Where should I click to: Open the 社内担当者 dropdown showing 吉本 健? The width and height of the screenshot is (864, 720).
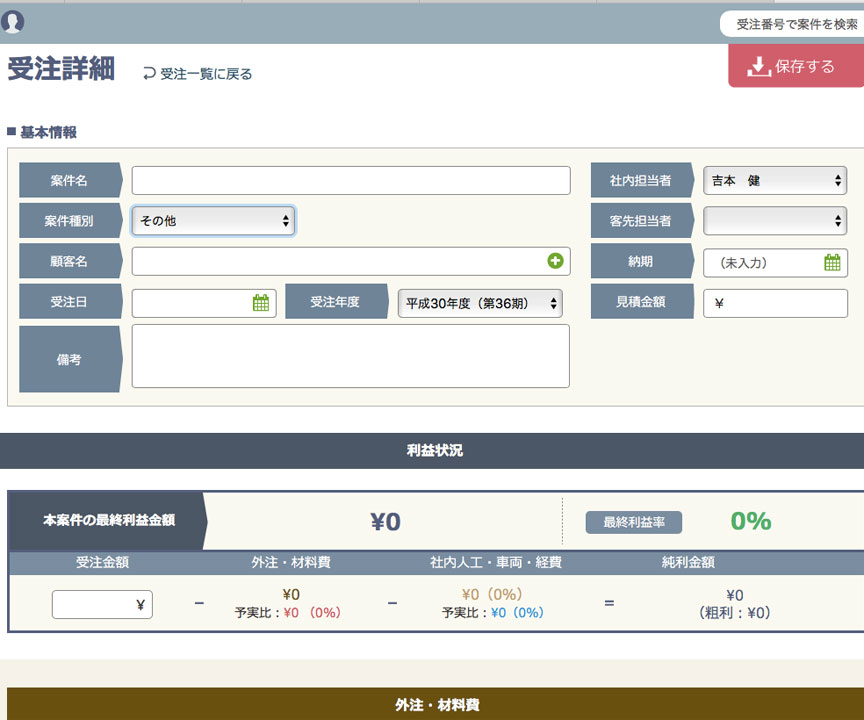[x=775, y=181]
